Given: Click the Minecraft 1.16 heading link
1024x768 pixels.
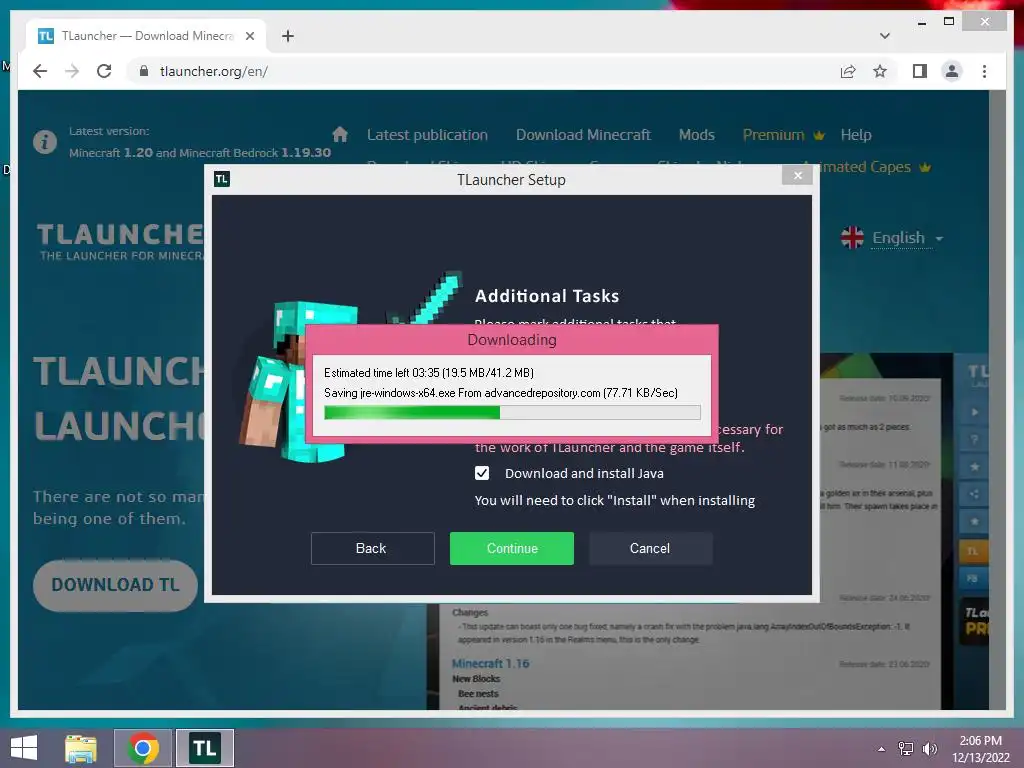Looking at the screenshot, I should [x=490, y=664].
